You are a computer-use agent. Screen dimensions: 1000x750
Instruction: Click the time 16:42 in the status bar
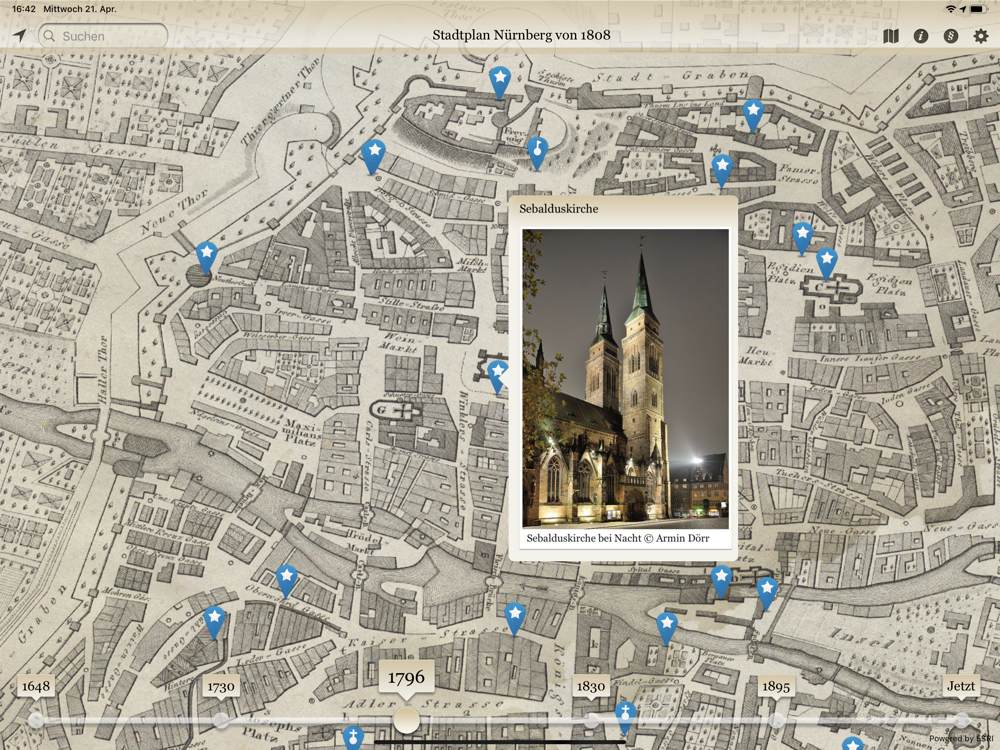24,9
